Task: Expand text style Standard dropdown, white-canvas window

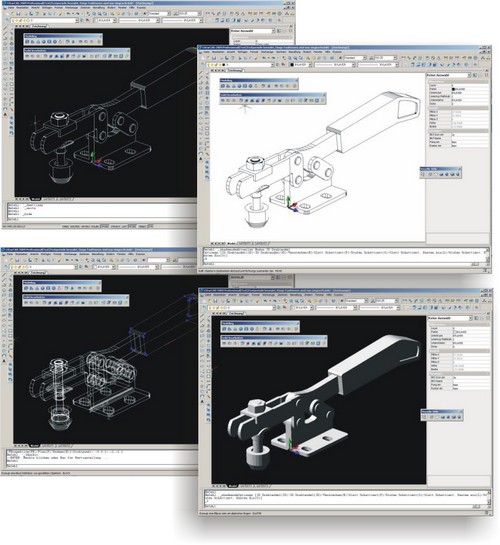Action: (x=365, y=58)
